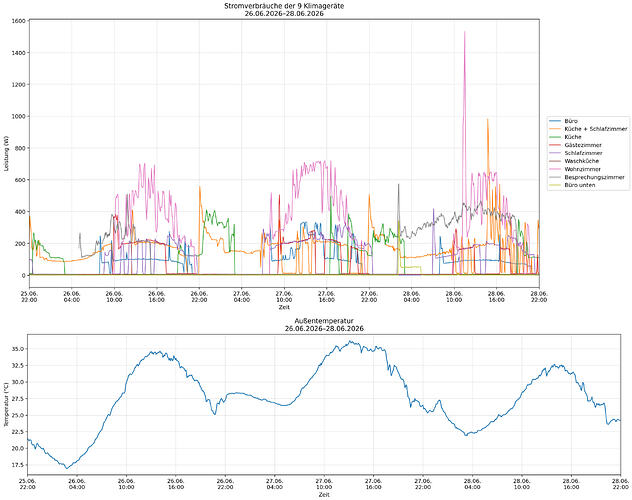Select the Küche + Schlafzimmer legend entry
The height and width of the screenshot is (500, 632).
(588, 129)
